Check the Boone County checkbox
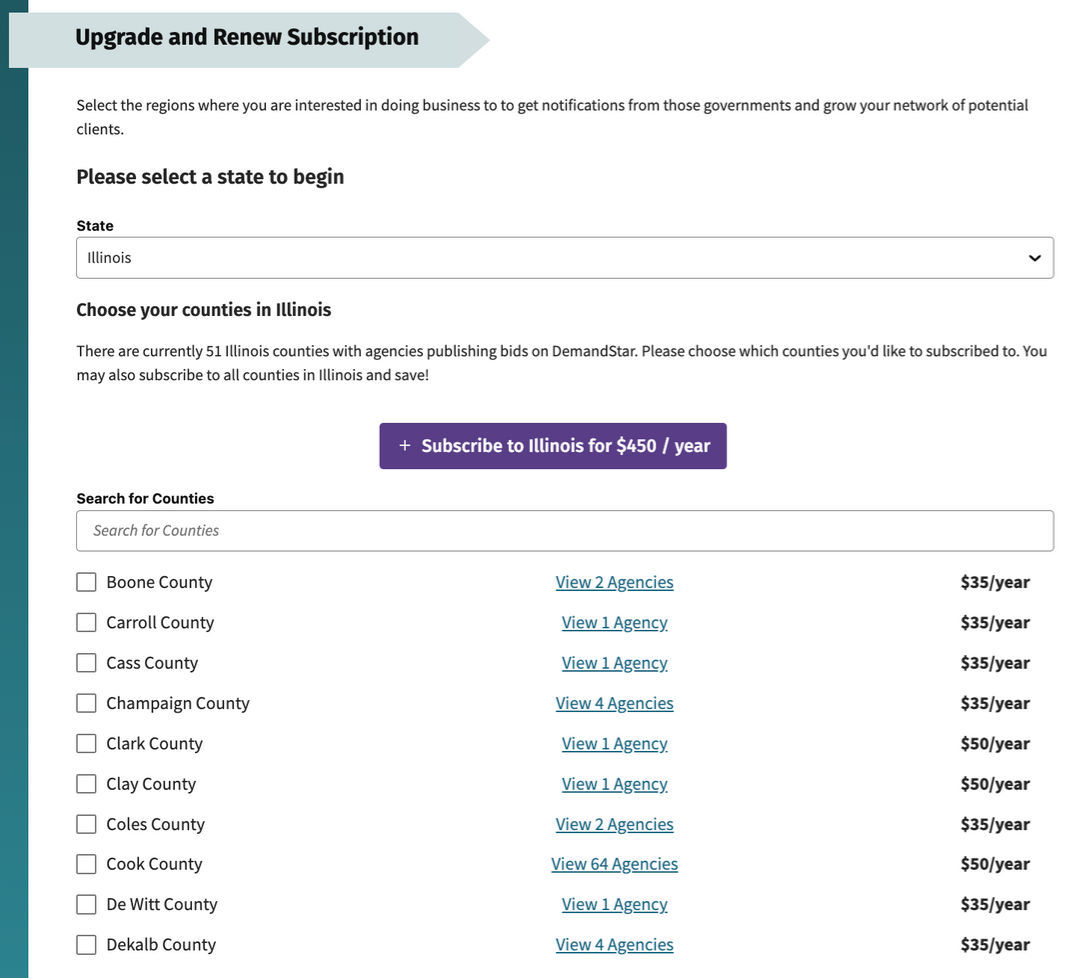The height and width of the screenshot is (978, 1081). point(86,581)
